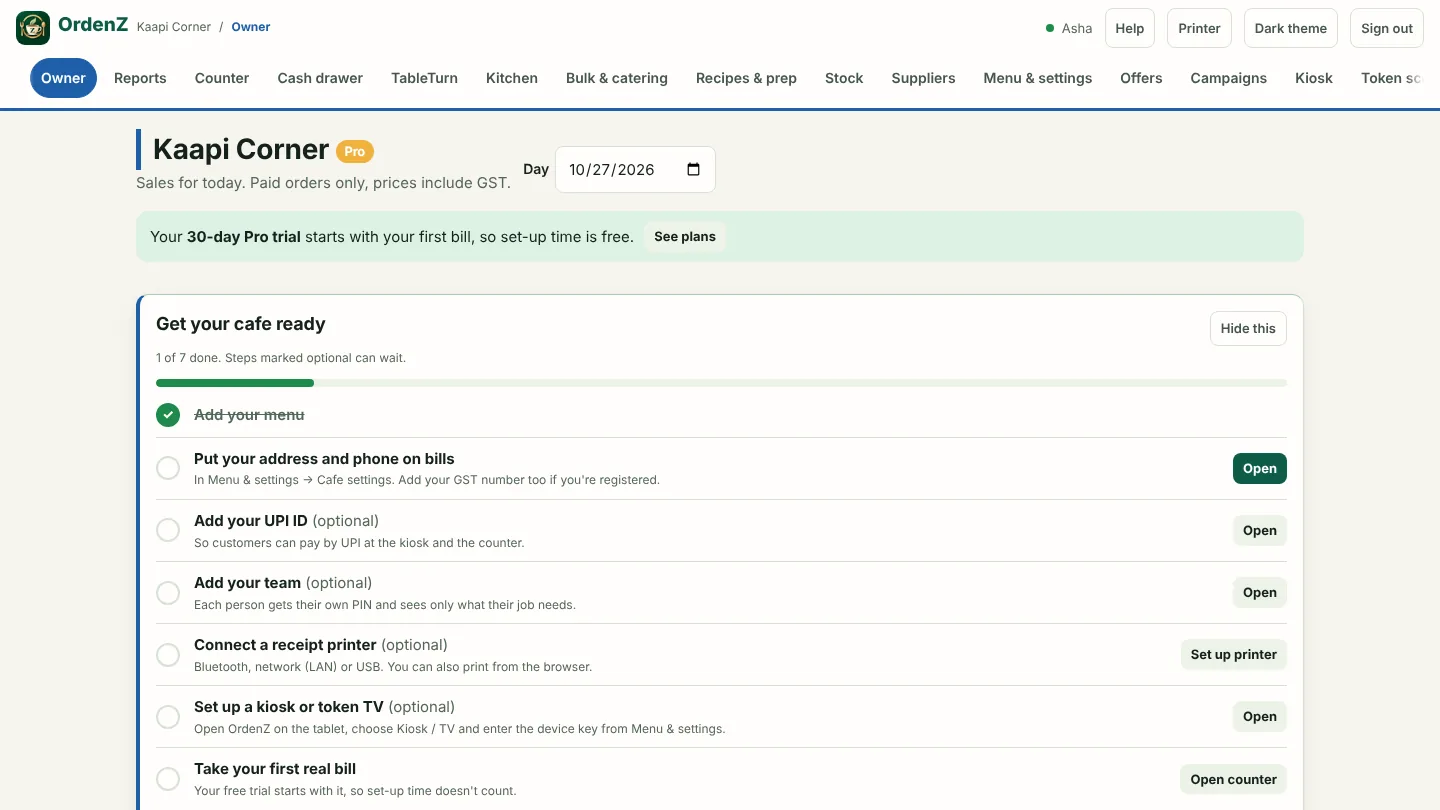Click the crossed-out 'Add your menu' text
This screenshot has height=810, width=1440.
(249, 415)
